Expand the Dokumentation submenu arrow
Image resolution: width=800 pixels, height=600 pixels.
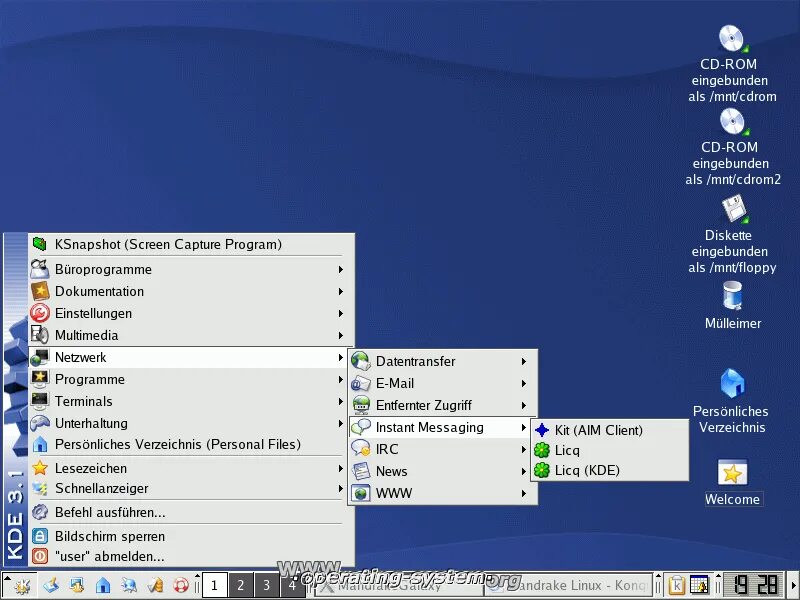[340, 291]
